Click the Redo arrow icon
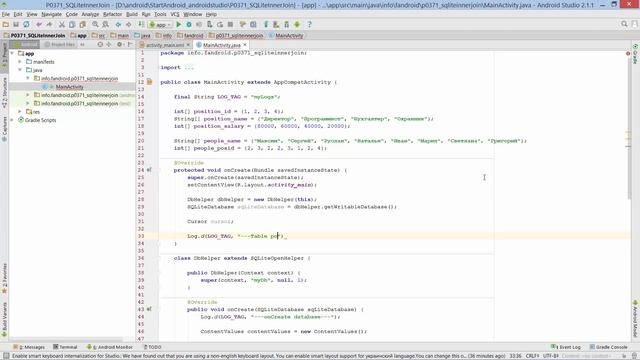Image resolution: width=640 pixels, height=360 pixels. tap(49, 24)
